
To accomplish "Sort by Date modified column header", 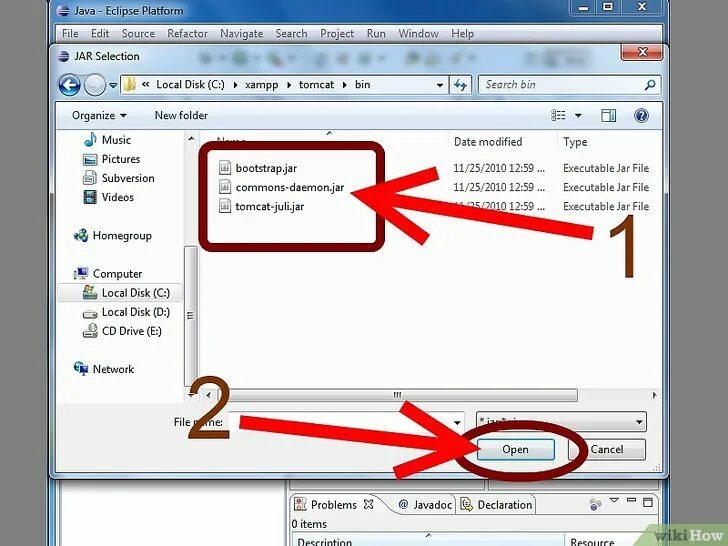I will tap(488, 142).
